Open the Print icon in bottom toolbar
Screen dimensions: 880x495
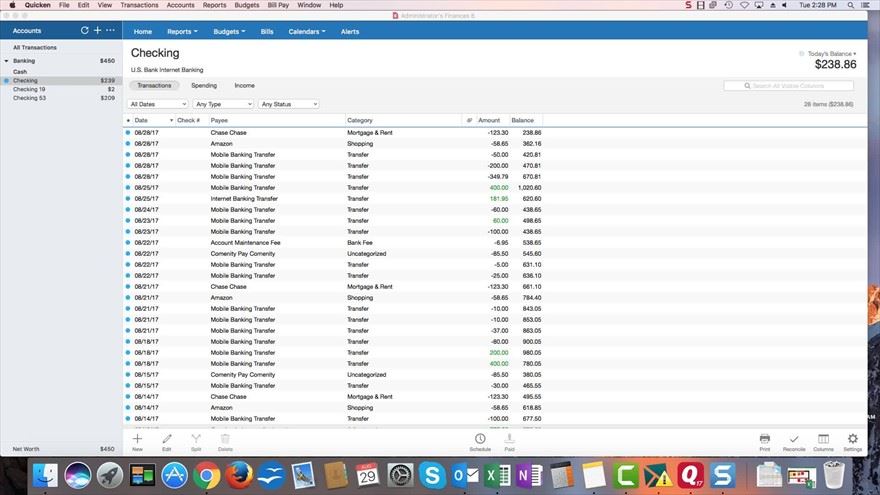764,439
